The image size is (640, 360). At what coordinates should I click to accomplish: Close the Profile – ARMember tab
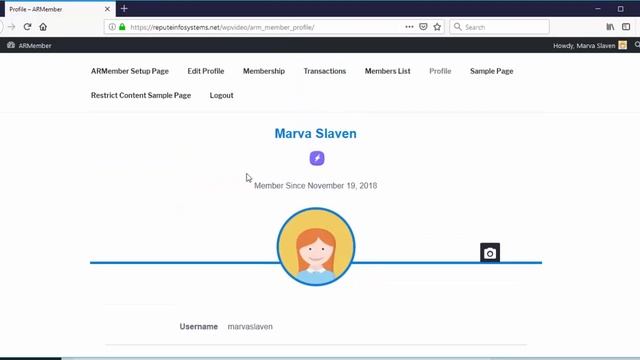click(107, 9)
